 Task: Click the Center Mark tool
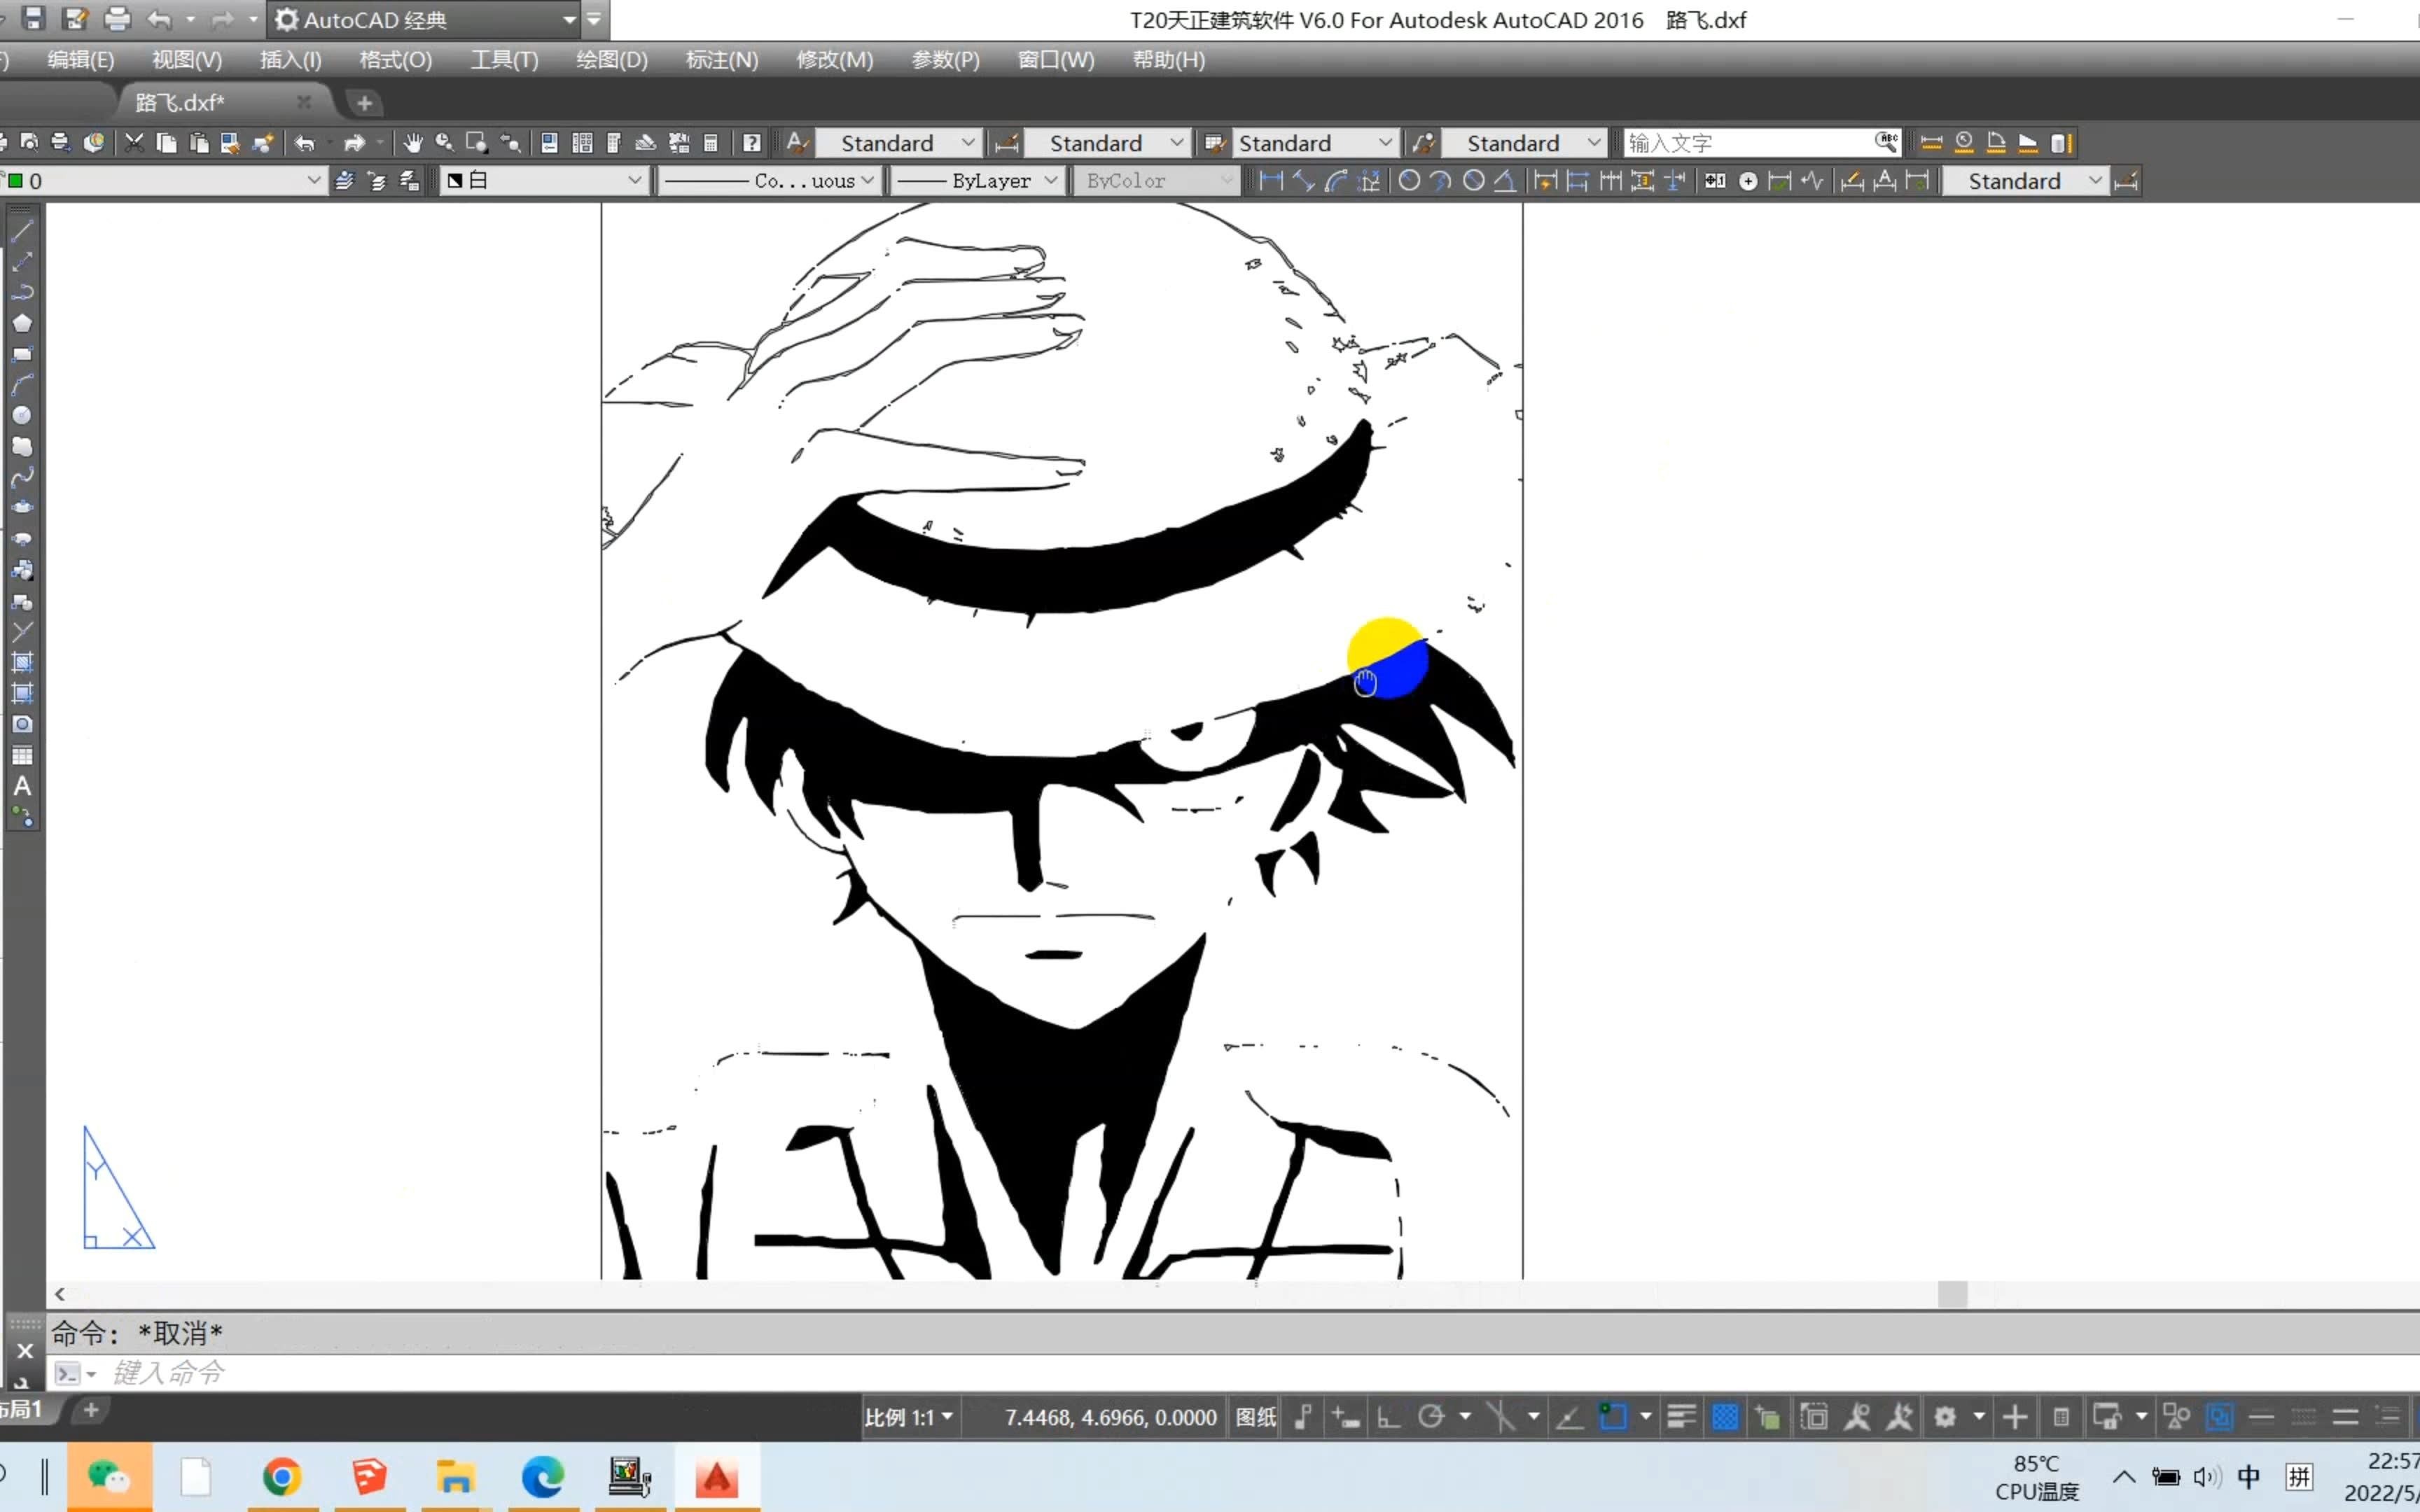click(x=1748, y=181)
